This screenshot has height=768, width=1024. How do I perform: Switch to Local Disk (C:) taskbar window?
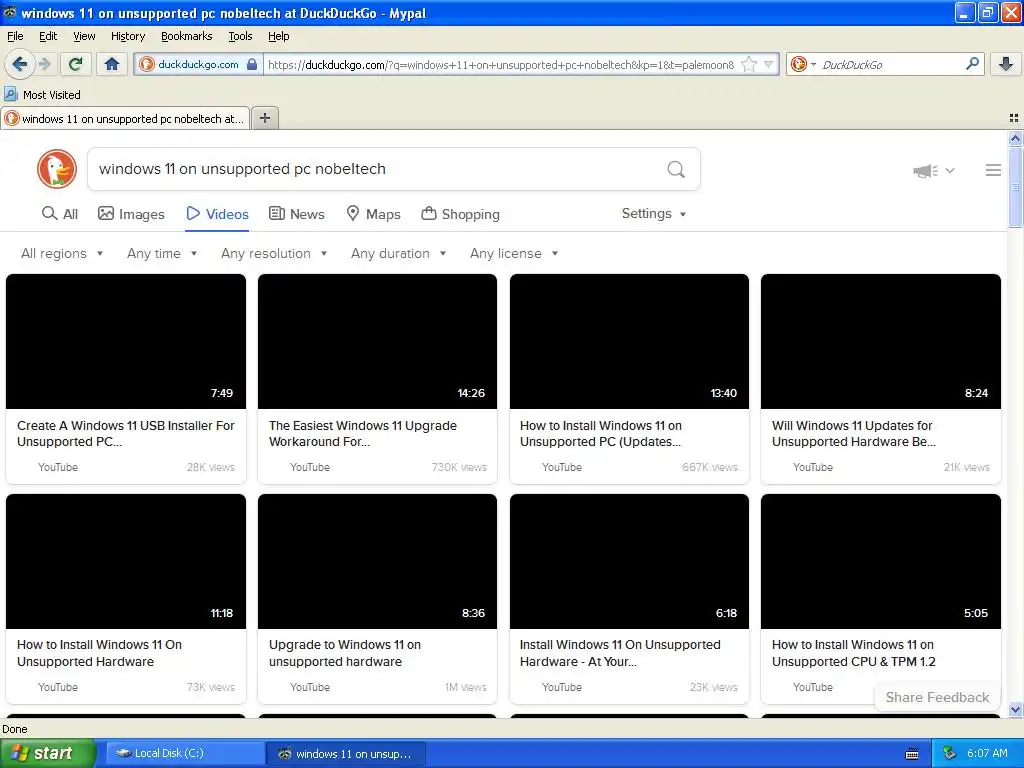pyautogui.click(x=185, y=753)
